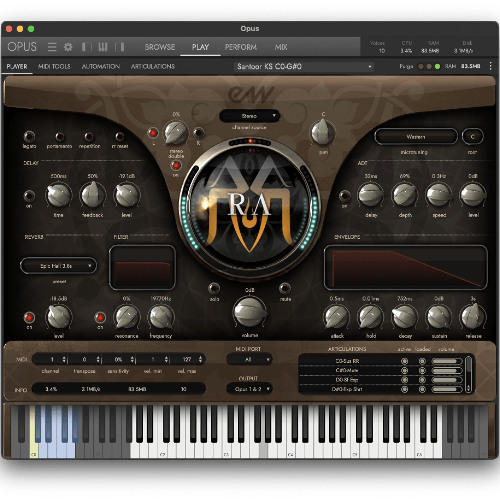Click the ADT delay knob

click(371, 195)
